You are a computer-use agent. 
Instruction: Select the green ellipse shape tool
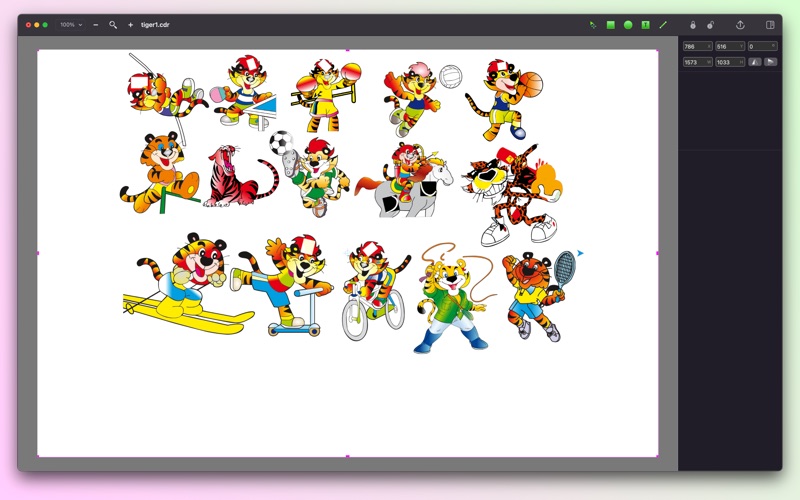[628, 24]
